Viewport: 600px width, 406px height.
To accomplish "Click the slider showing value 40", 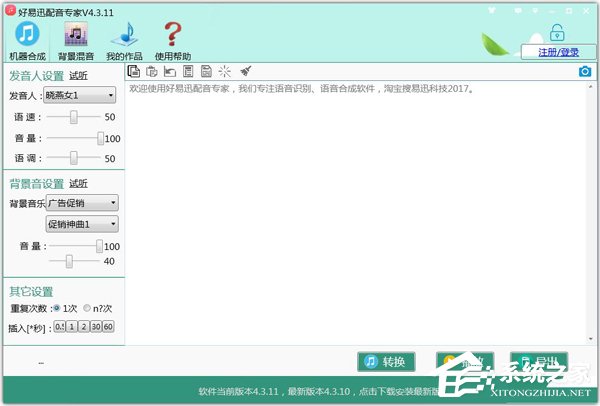I will click(x=69, y=261).
